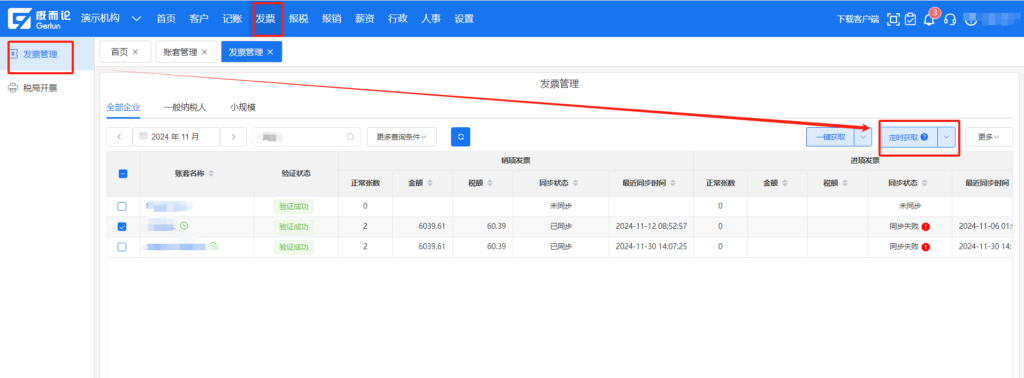Image resolution: width=1024 pixels, height=378 pixels.
Task: Close the 账套管理 tab with its X
Action: (x=204, y=52)
